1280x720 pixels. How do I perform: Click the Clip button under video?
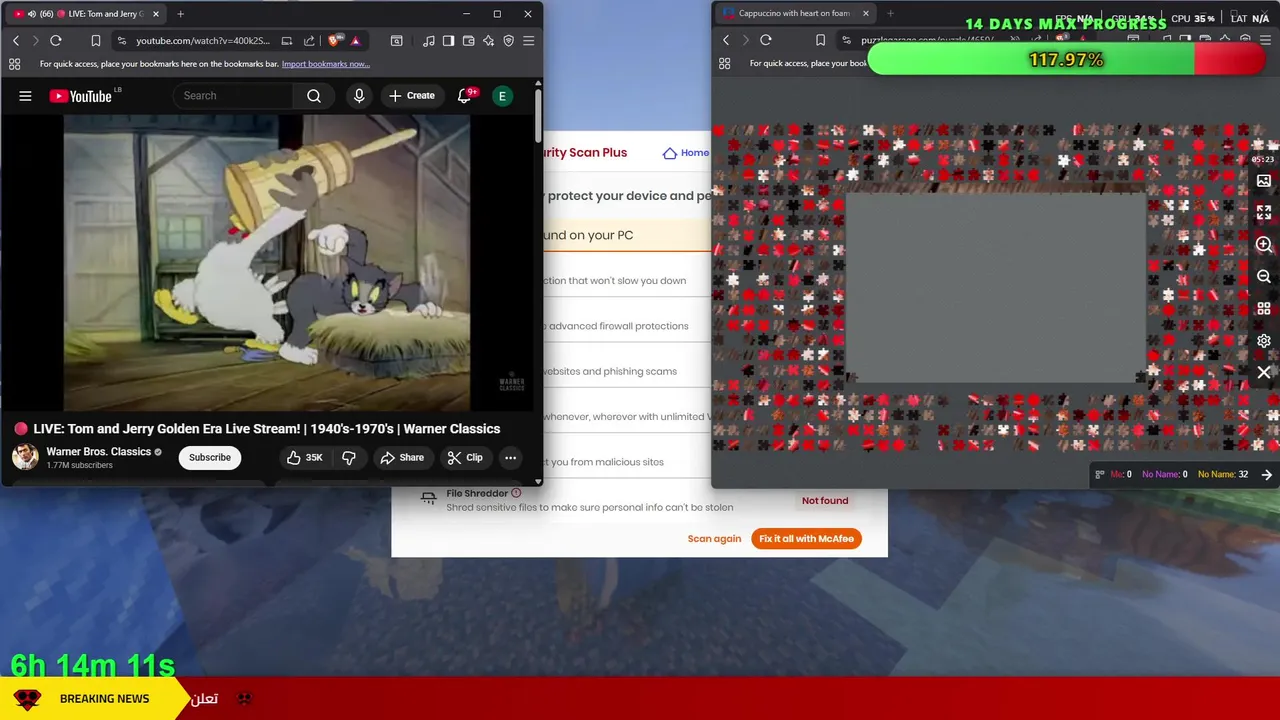click(x=465, y=458)
